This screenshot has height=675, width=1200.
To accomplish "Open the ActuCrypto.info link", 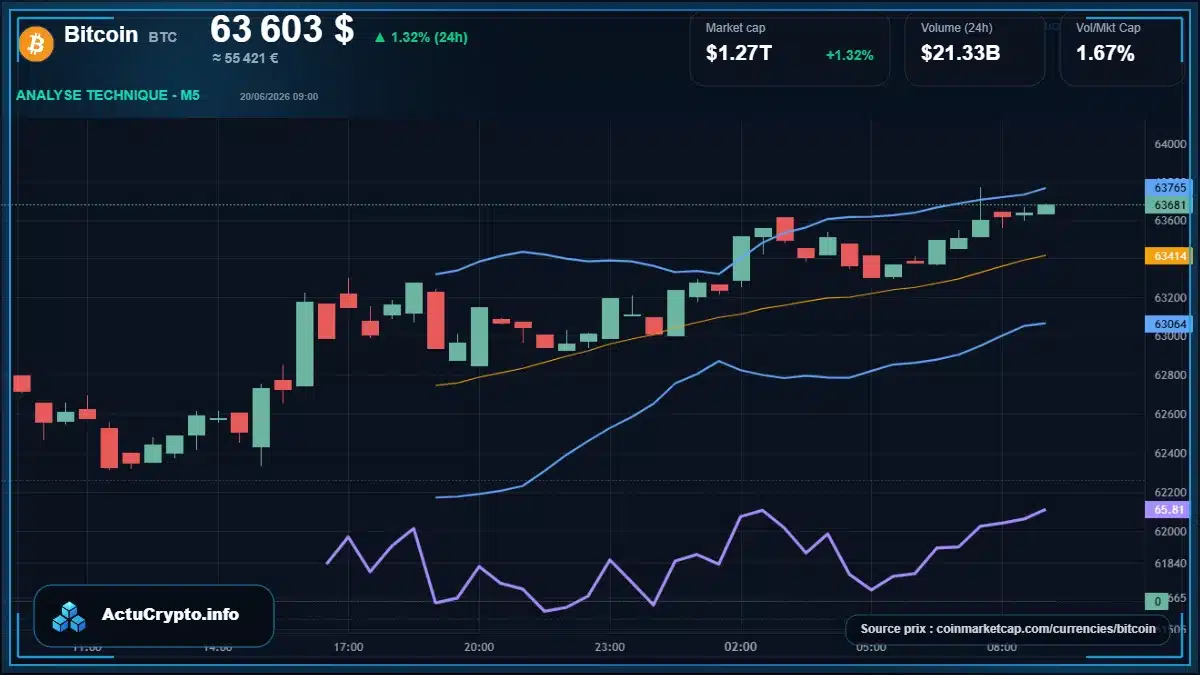I will [x=170, y=615].
